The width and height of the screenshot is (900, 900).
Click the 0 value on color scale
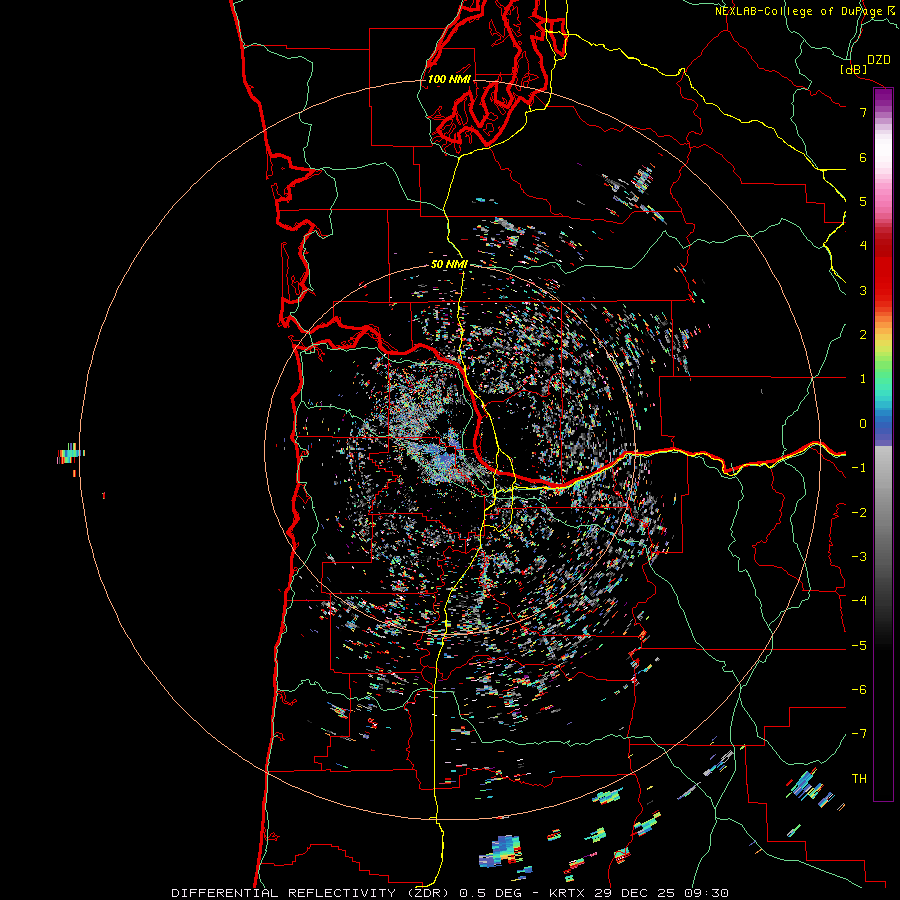click(x=863, y=424)
